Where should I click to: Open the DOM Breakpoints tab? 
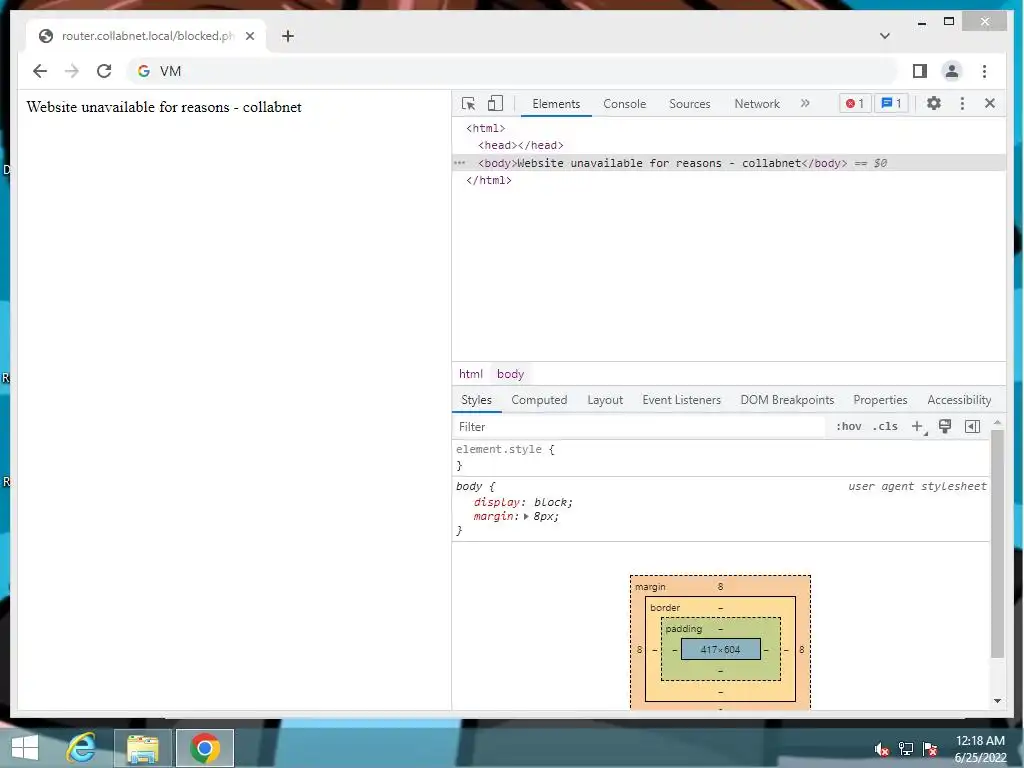tap(787, 400)
